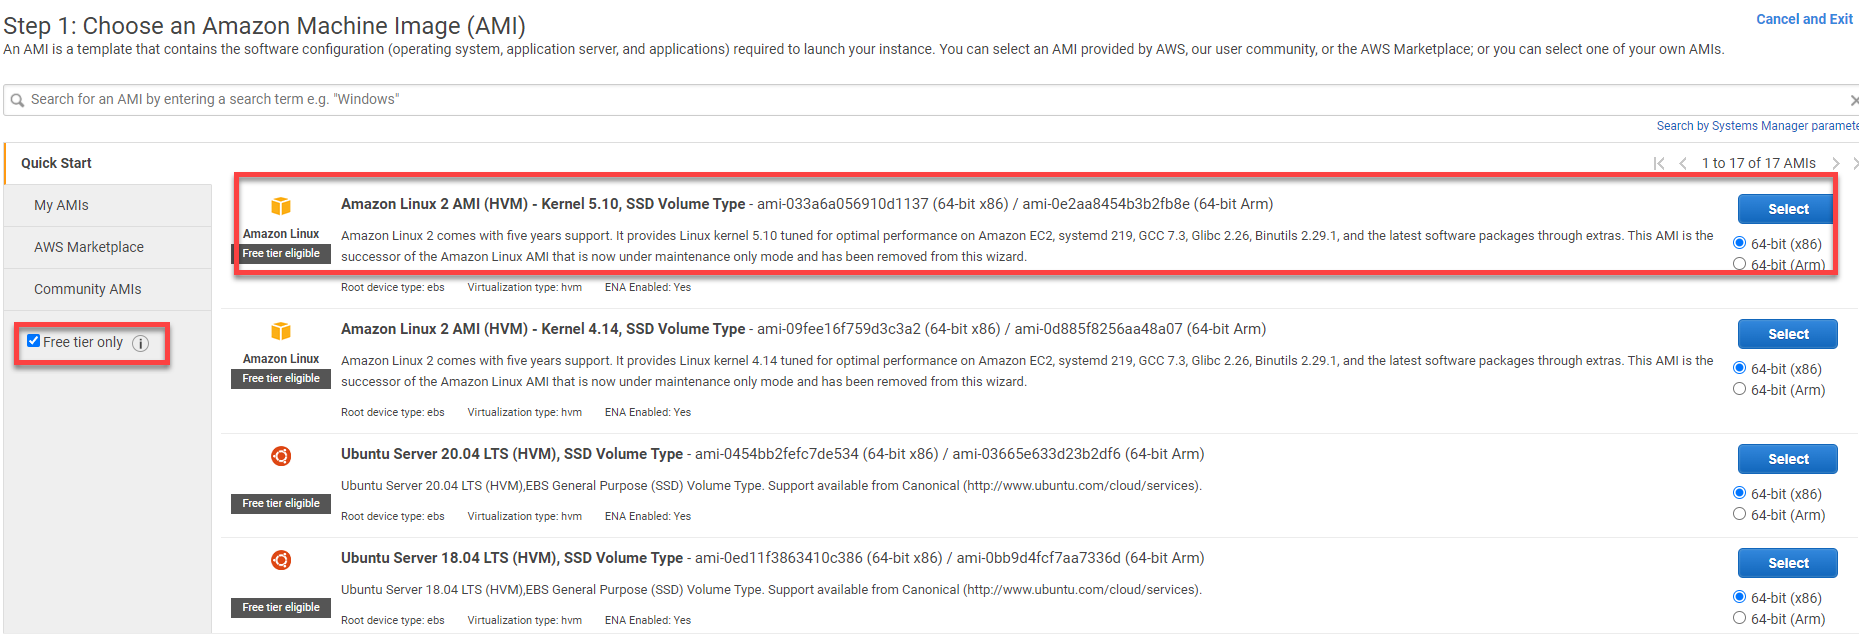Click the search magnifier icon
Image resolution: width=1859 pixels, height=638 pixels.
pos(17,100)
